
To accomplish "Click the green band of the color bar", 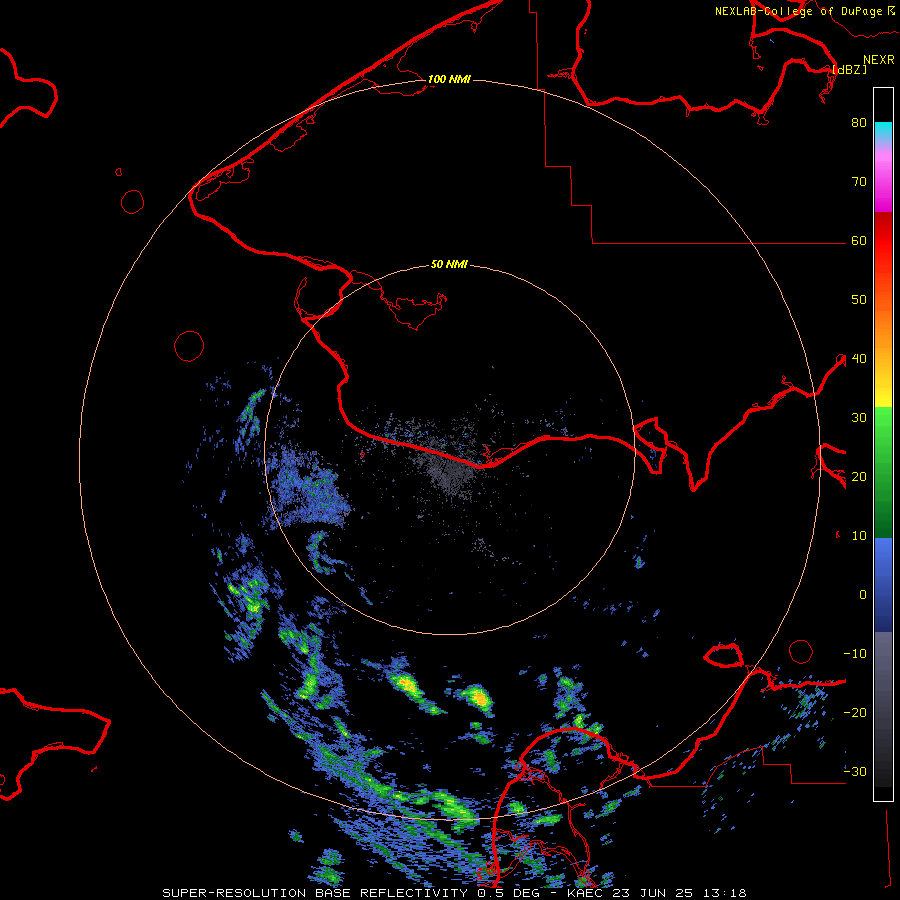I will tap(883, 472).
